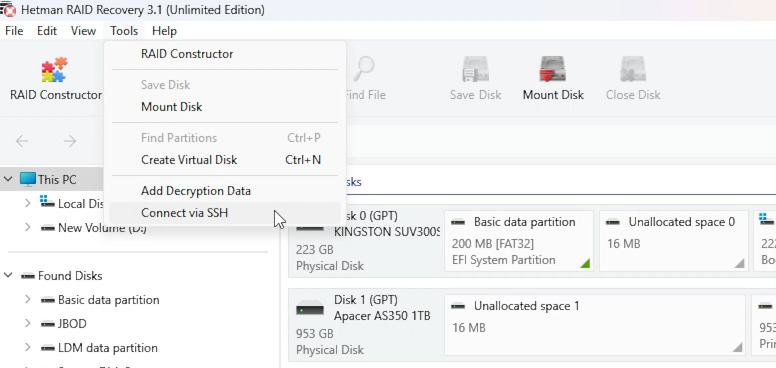Click the forward navigation arrow

70,141
